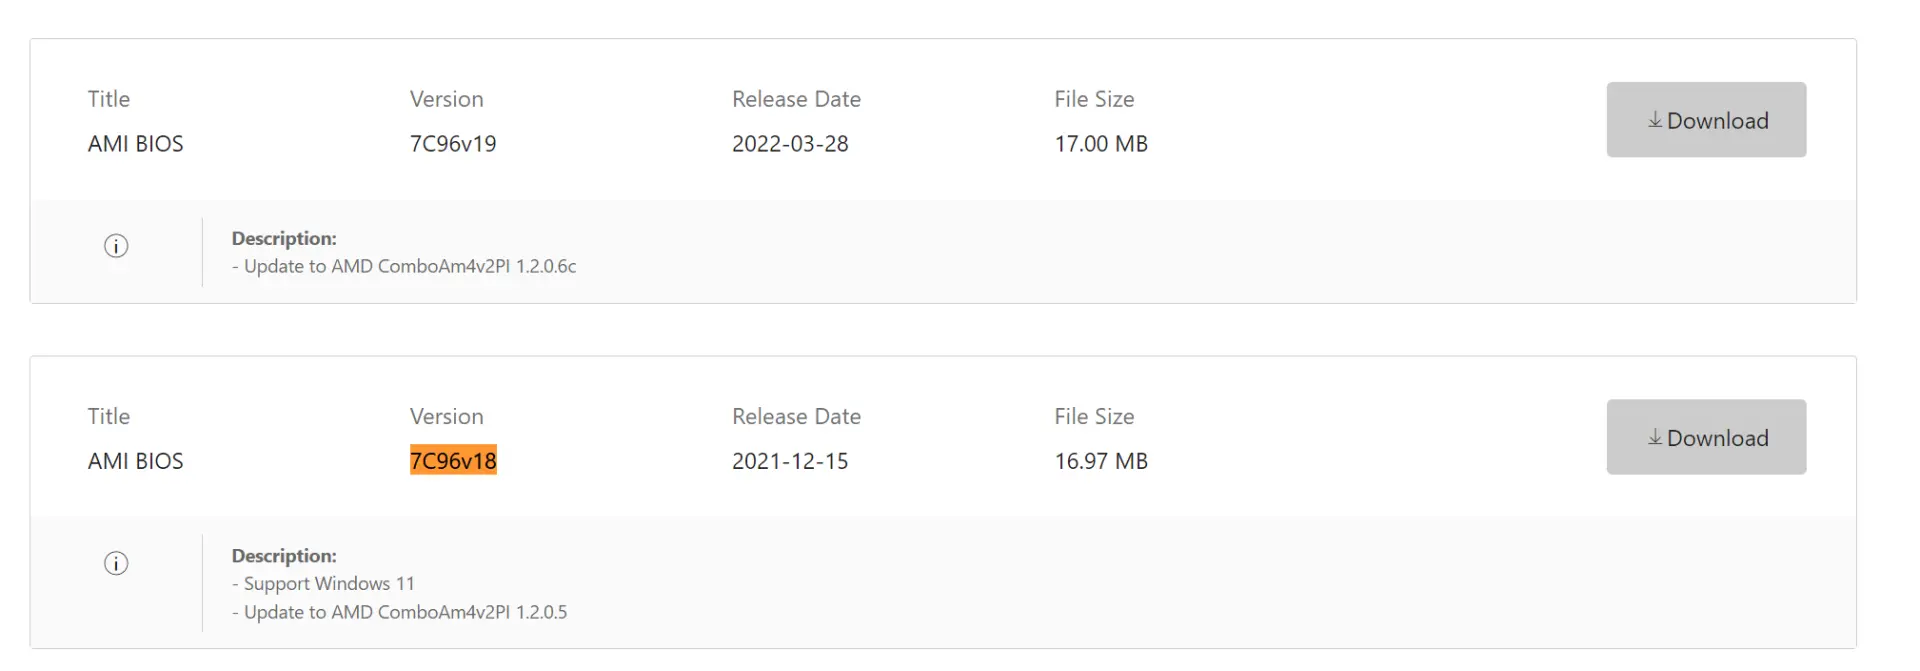Screen dimensions: 1920x671
Task: Click file size 16.97 MB
Action: [1101, 460]
